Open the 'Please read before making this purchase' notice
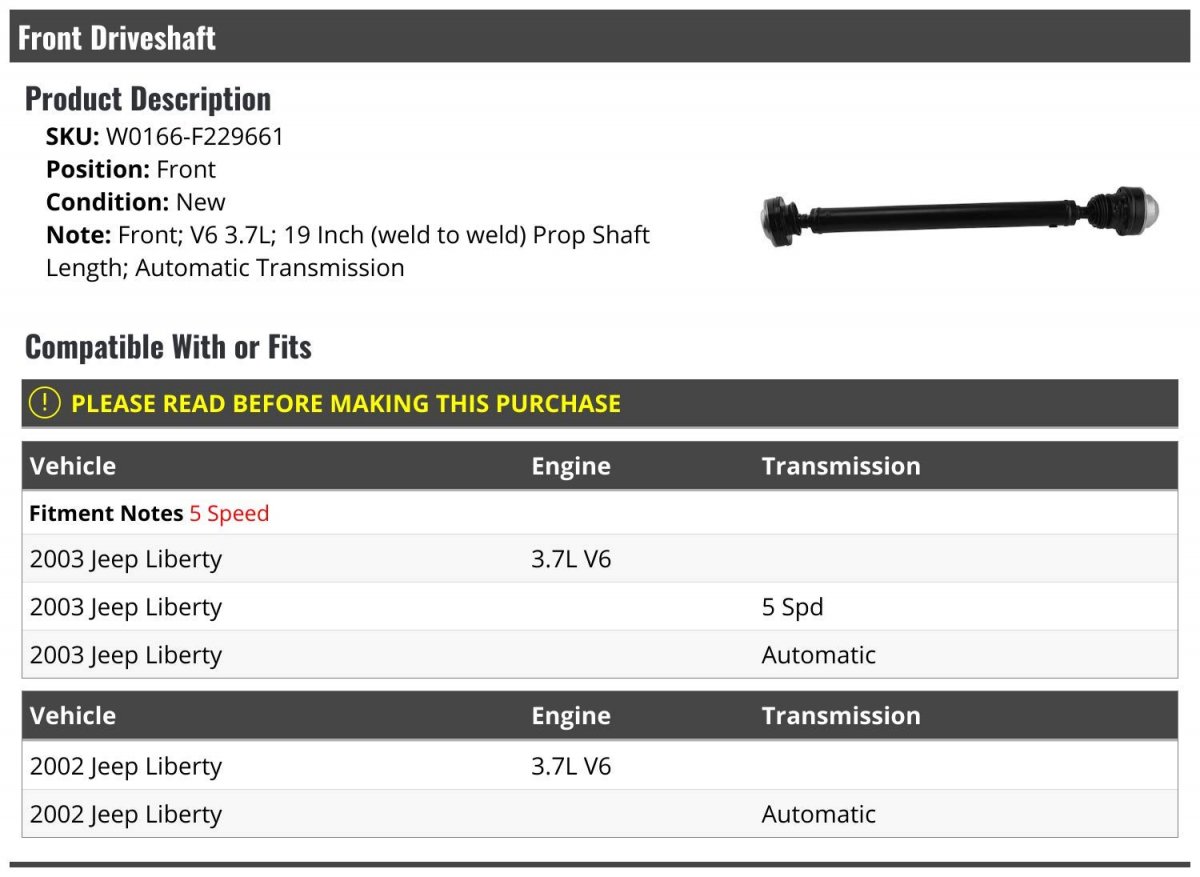Viewport: 1200px width, 877px height. 346,404
